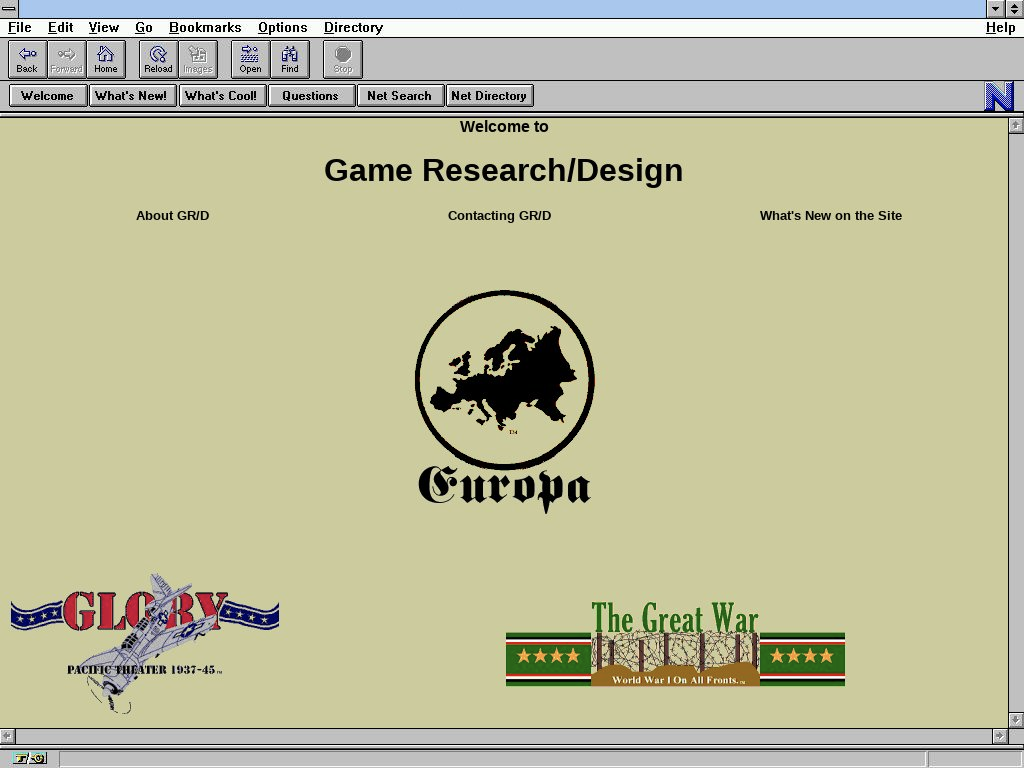Viewport: 1024px width, 768px height.
Task: Open the Options menu
Action: coord(282,28)
